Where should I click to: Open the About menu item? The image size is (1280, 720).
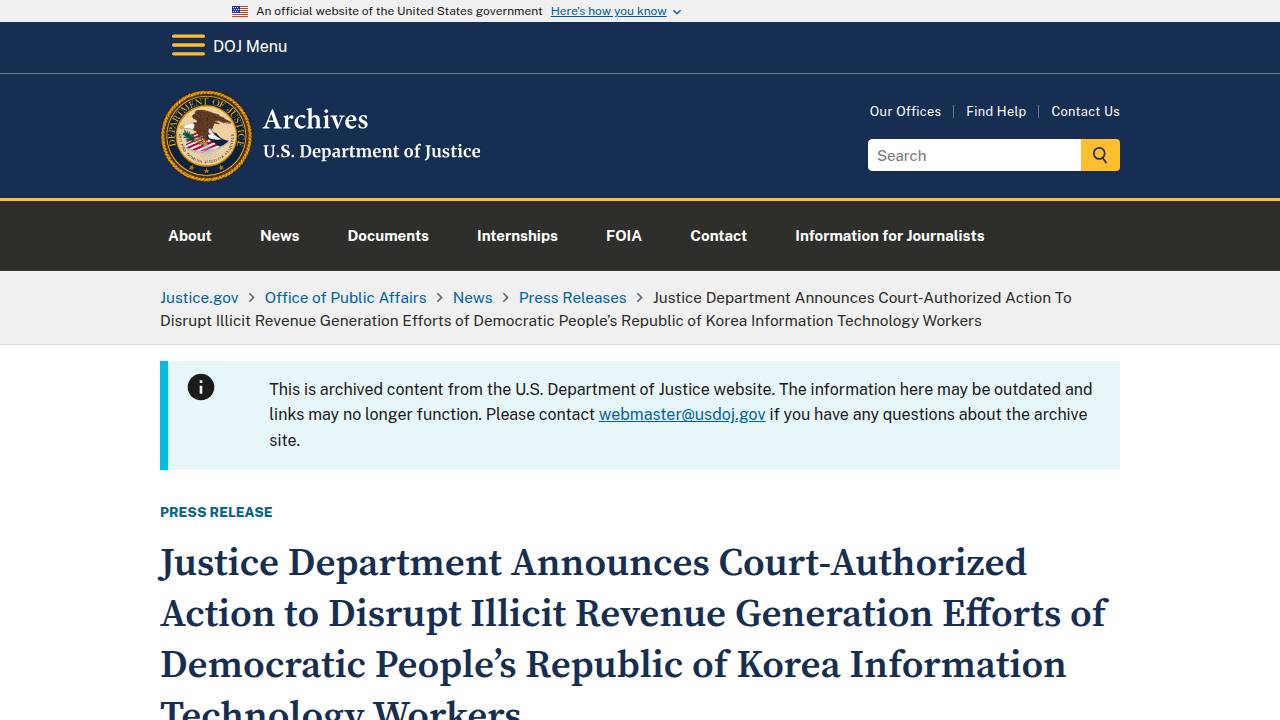190,236
